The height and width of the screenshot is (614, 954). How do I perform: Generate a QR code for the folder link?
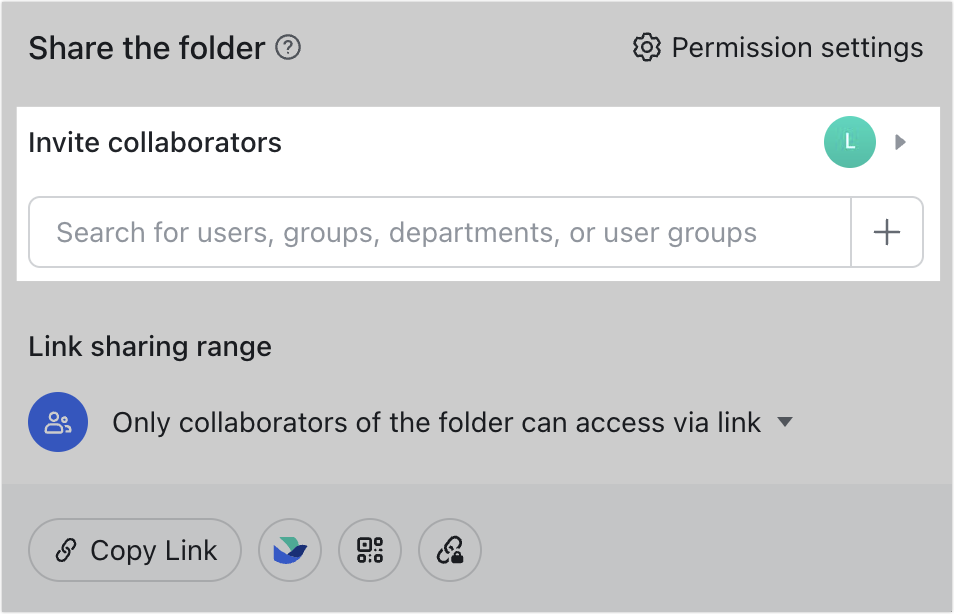tap(370, 550)
